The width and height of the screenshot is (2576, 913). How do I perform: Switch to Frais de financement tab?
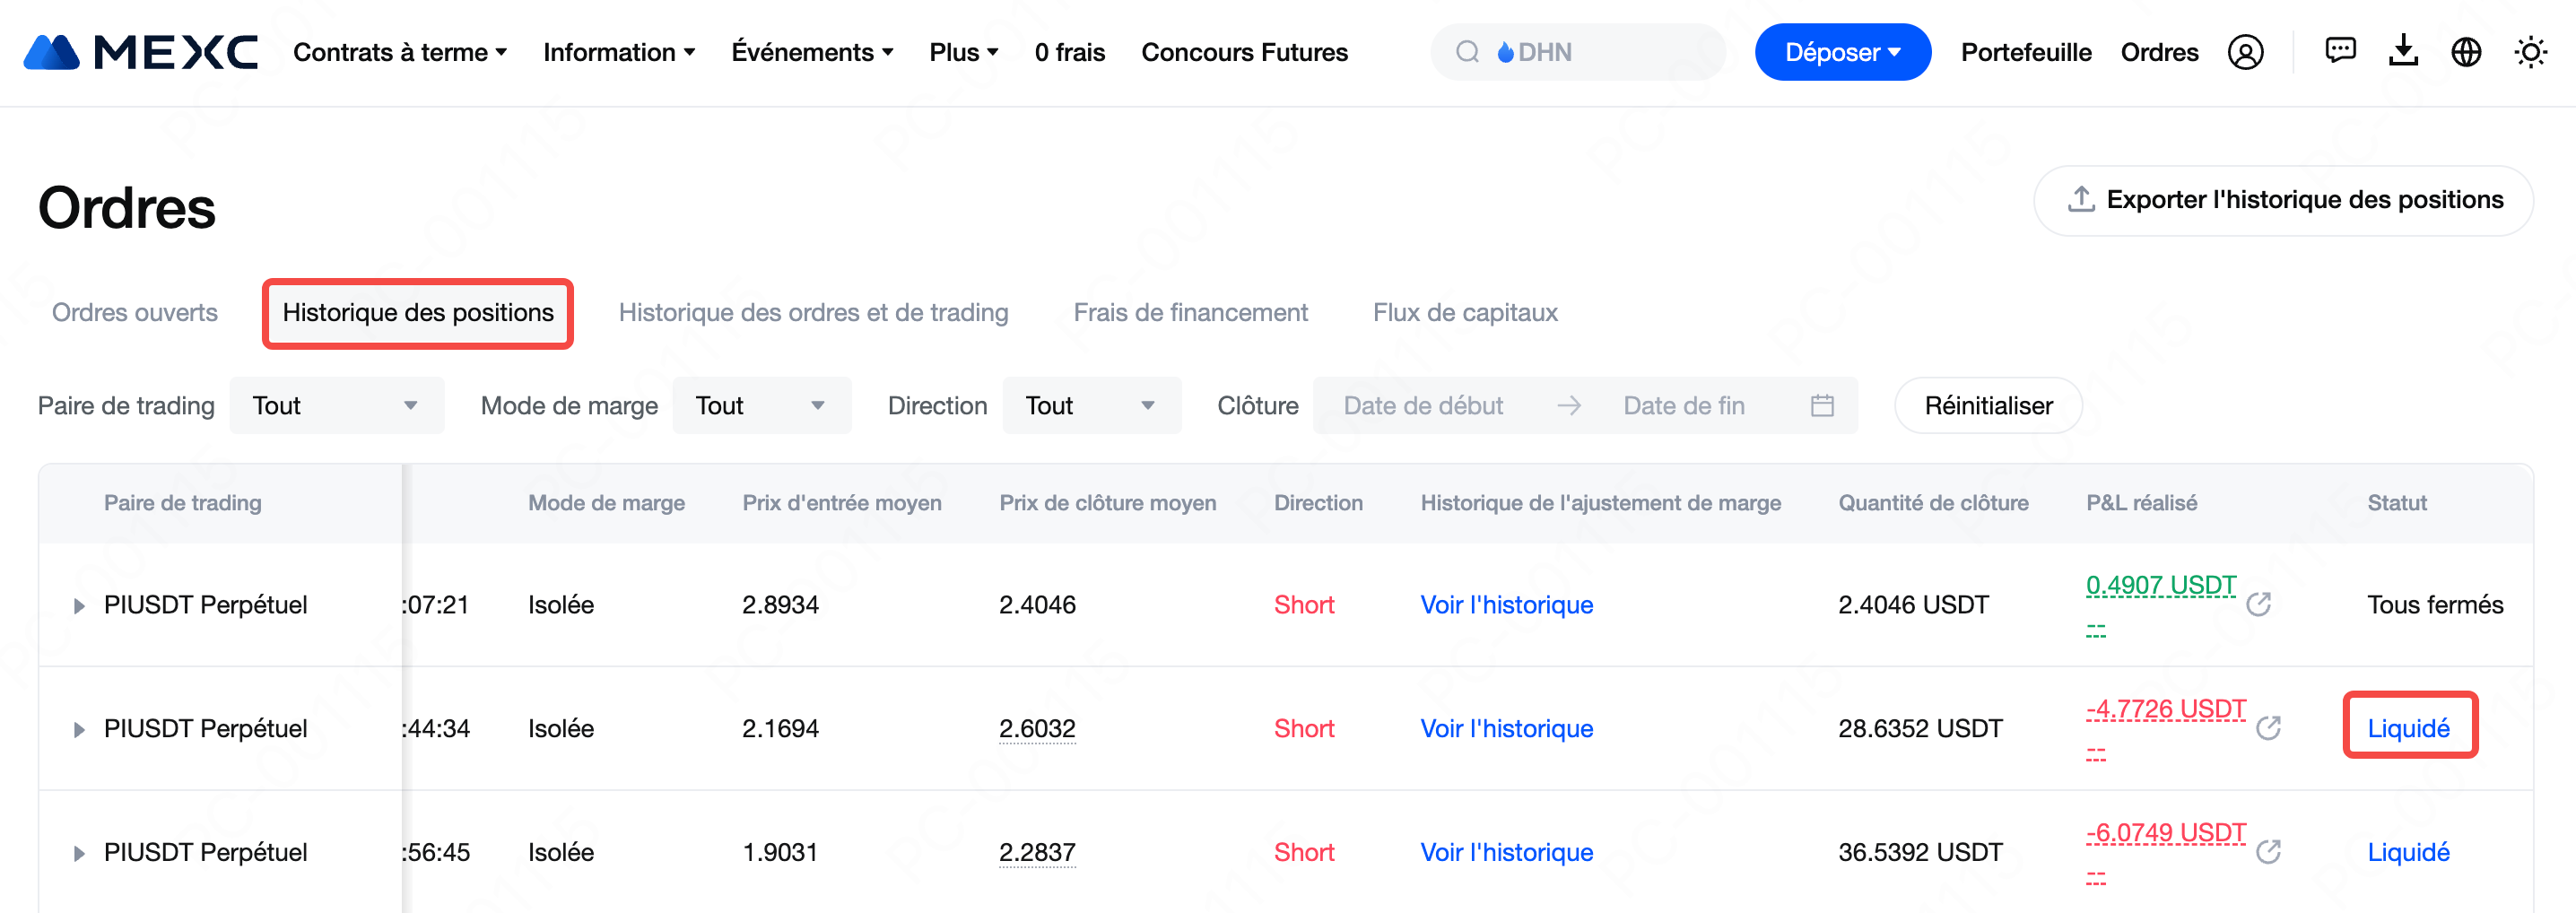pos(1190,313)
